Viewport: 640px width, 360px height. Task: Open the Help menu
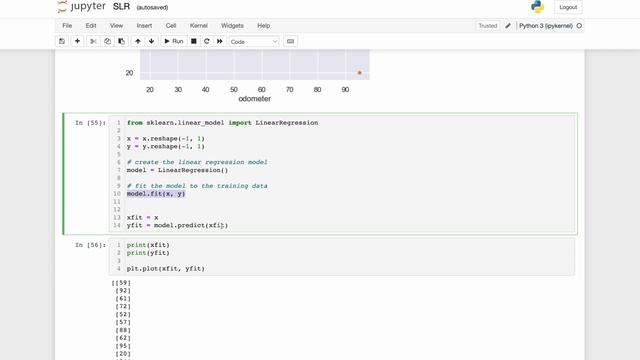coord(263,26)
